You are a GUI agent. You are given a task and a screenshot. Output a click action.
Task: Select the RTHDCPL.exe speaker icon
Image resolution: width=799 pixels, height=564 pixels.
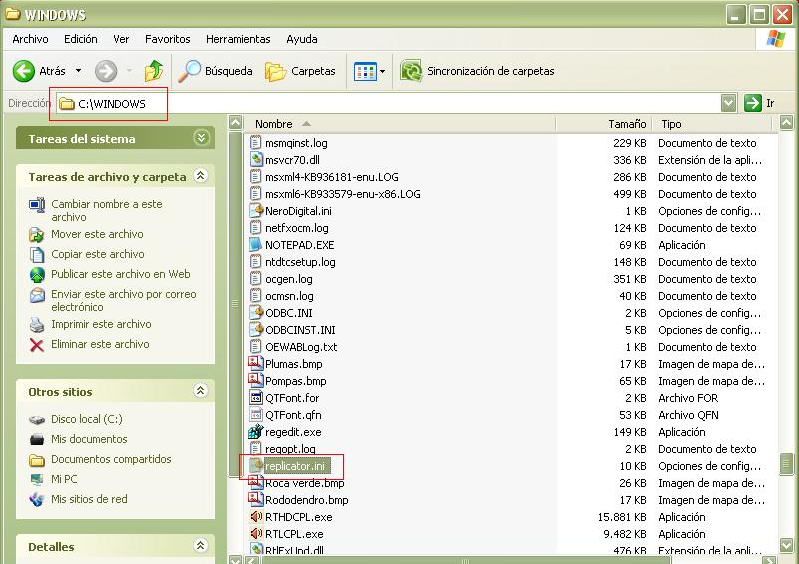click(x=255, y=517)
